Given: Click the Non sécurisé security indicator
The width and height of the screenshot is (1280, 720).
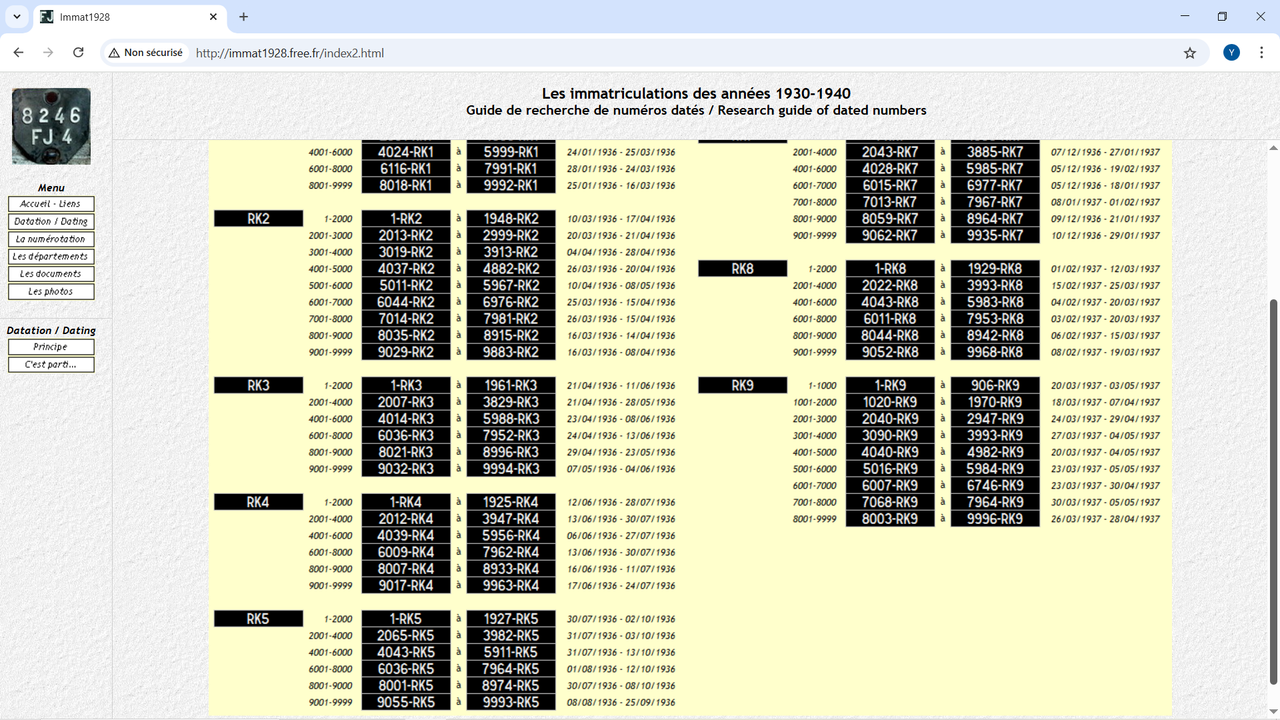Looking at the screenshot, I should (146, 53).
